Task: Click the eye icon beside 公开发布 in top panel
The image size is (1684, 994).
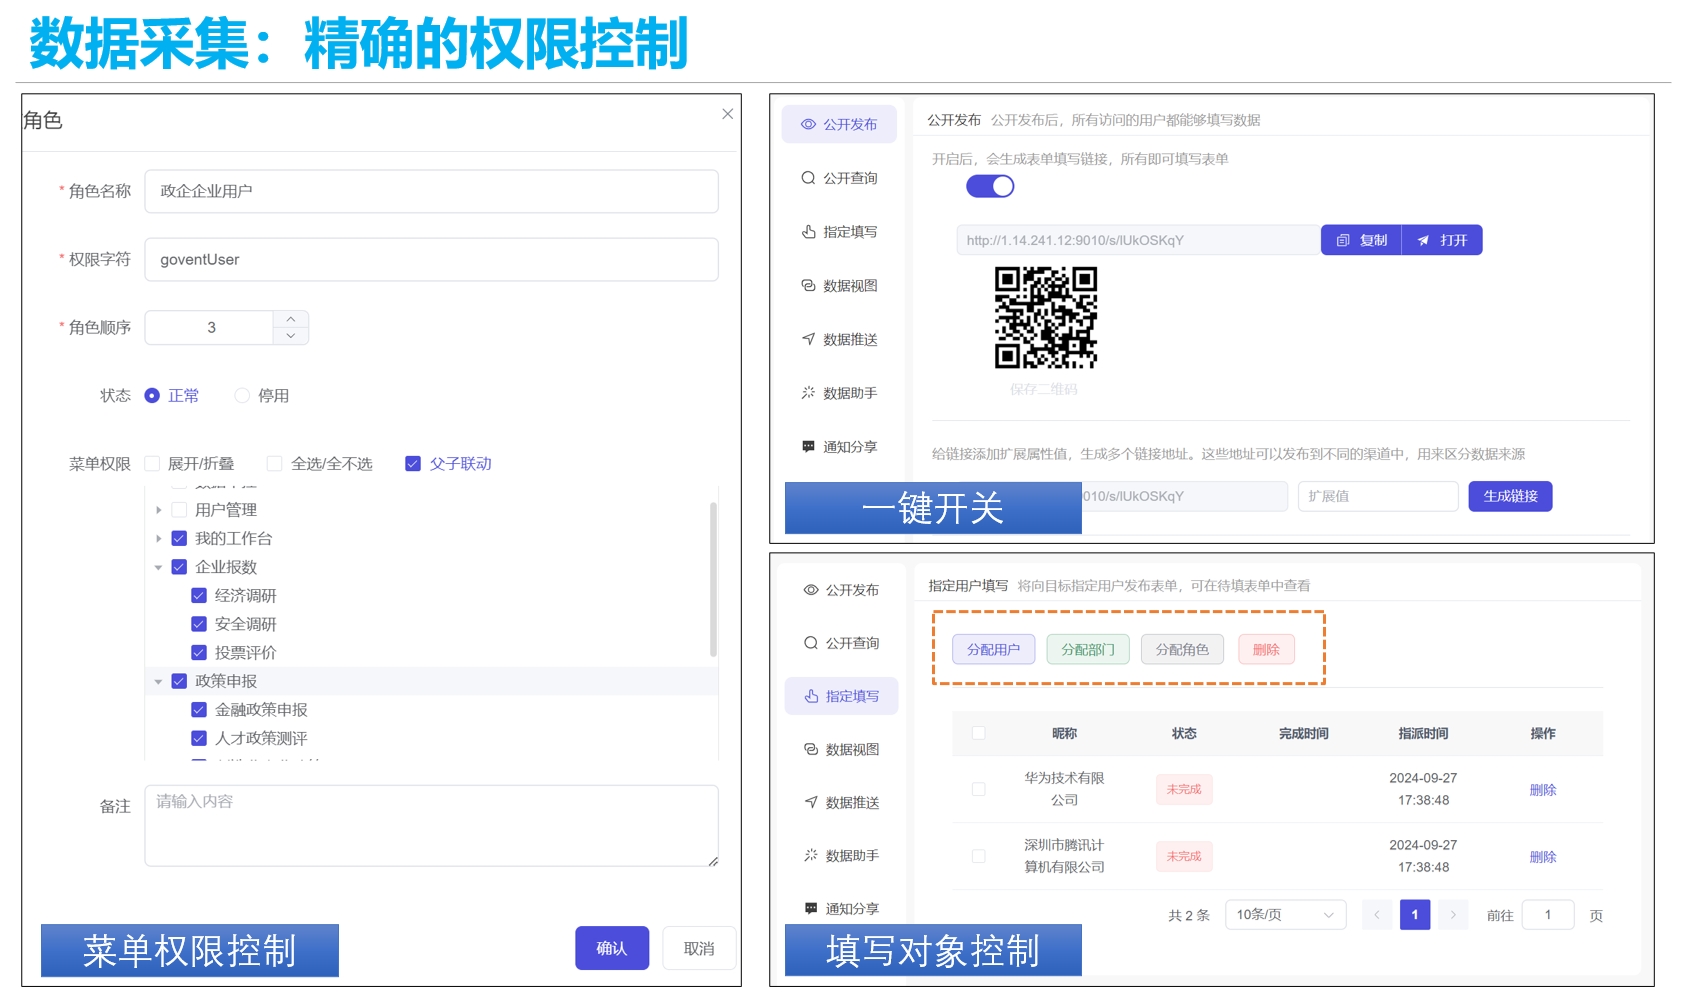Action: [x=808, y=125]
